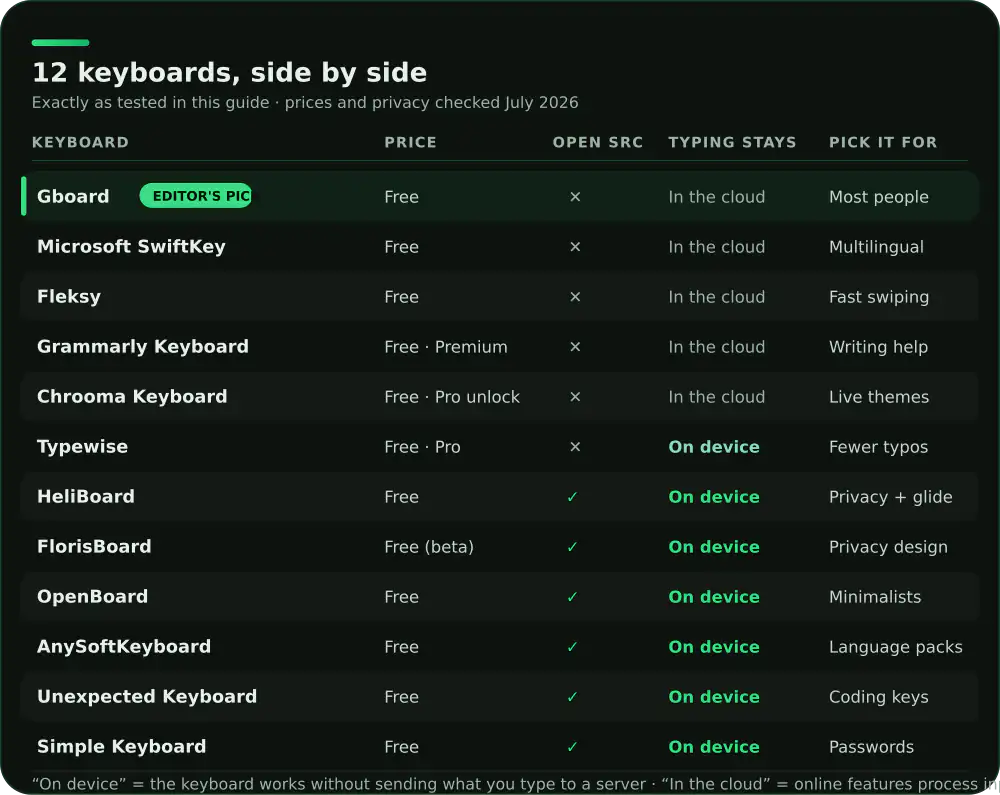
Task: Select the HeliBoard keyboard name
Action: pyautogui.click(x=86, y=497)
